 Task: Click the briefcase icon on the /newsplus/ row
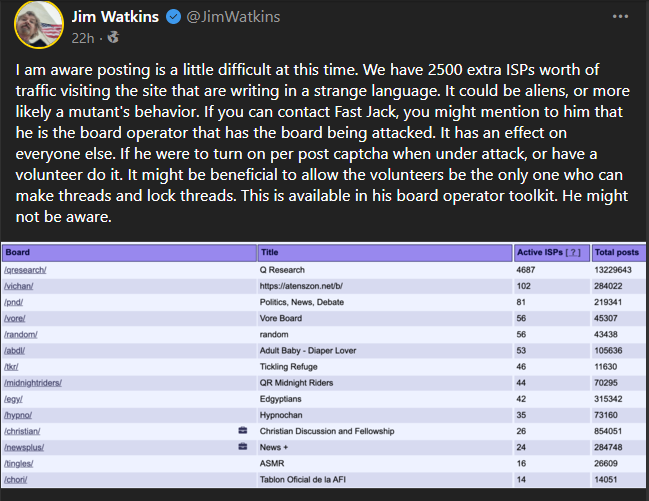point(243,447)
